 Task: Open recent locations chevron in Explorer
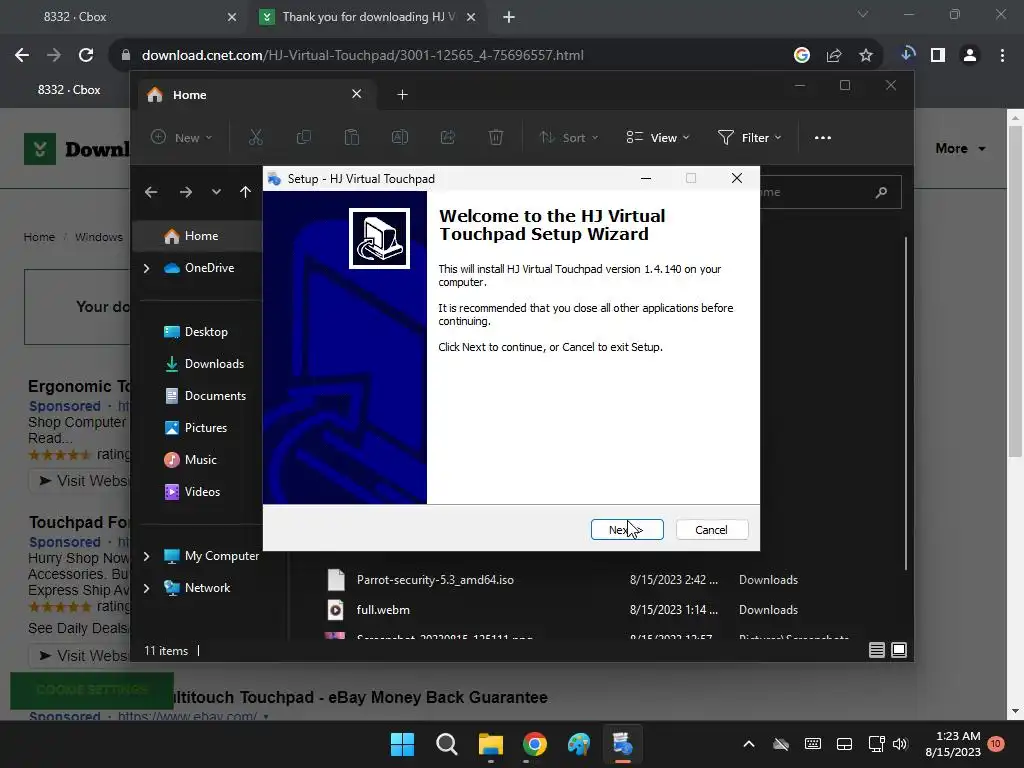point(216,192)
